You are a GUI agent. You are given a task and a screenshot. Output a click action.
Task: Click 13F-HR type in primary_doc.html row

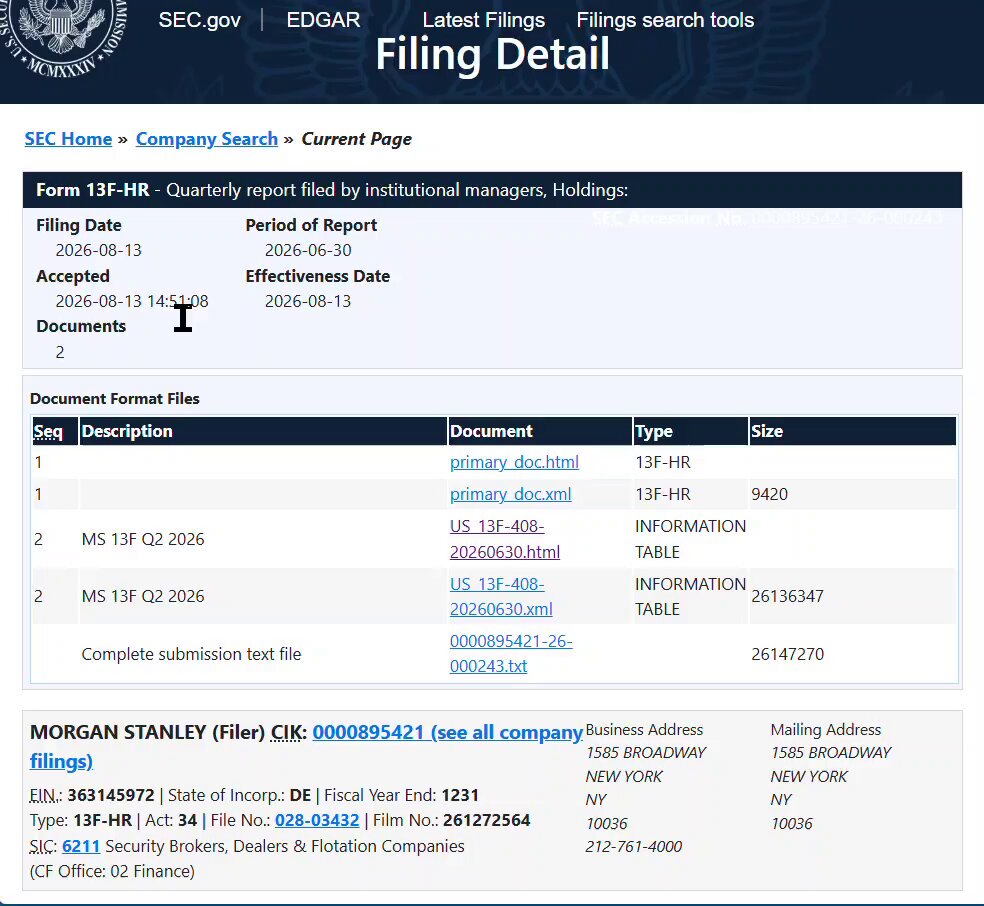point(663,462)
